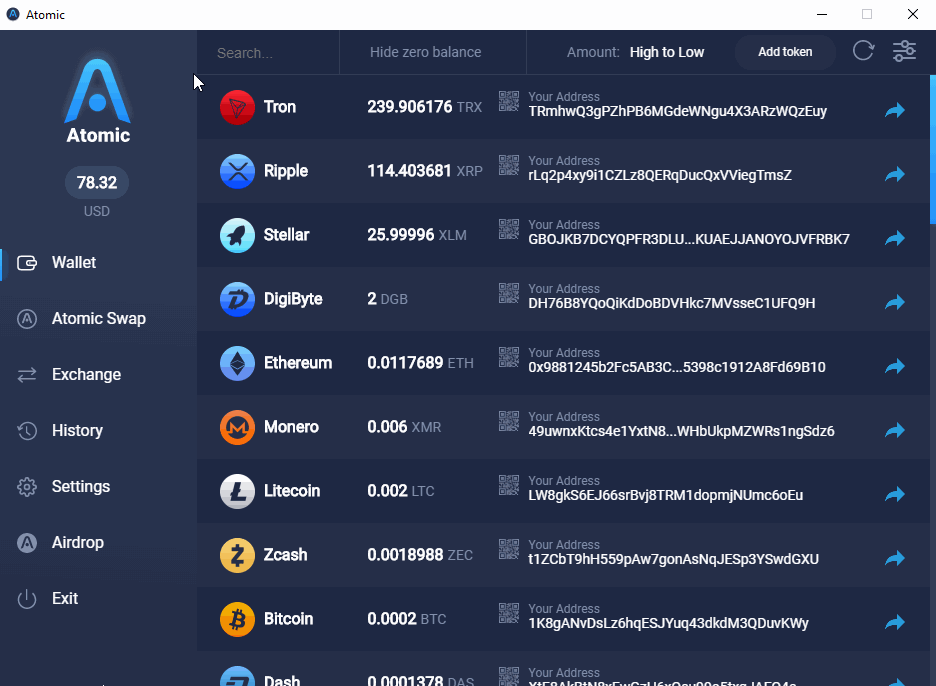
Task: Open Settings from the sidebar
Action: point(63,487)
